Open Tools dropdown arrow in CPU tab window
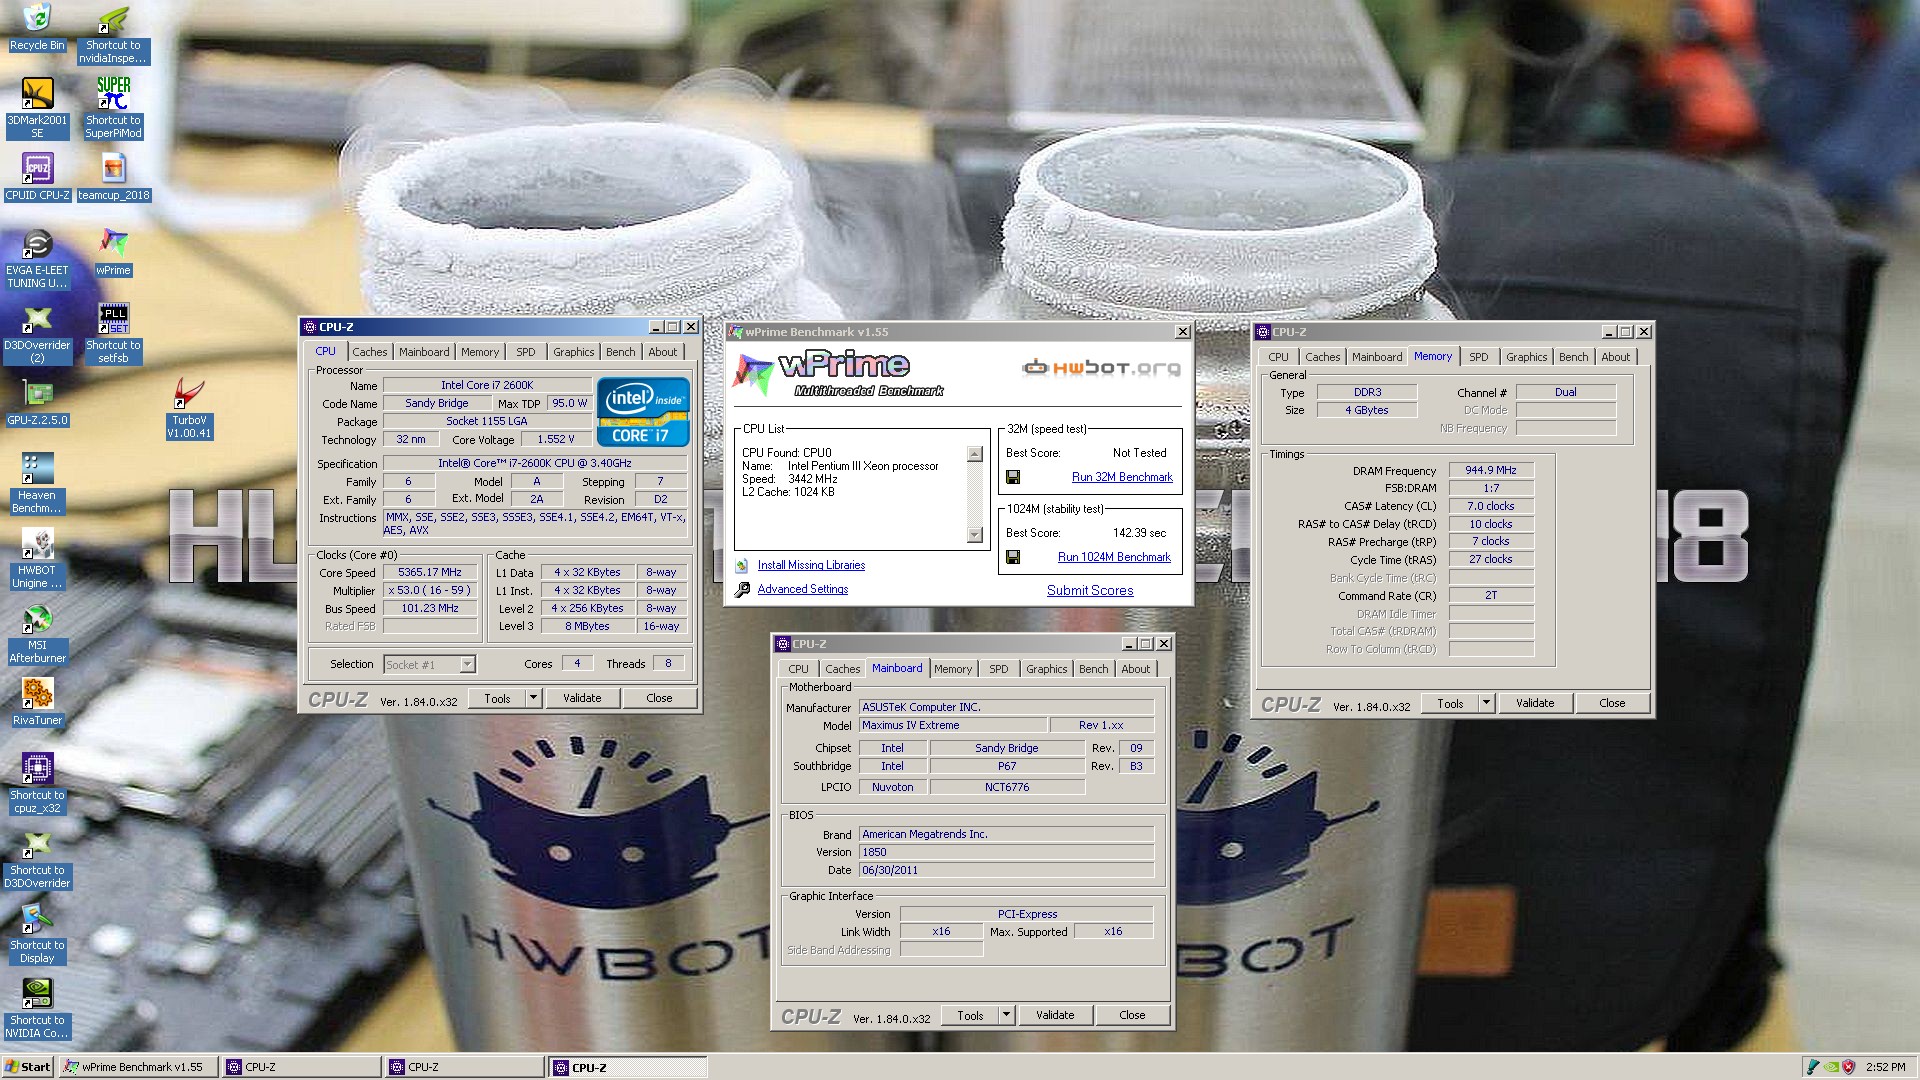Viewport: 1920px width, 1080px height. coord(533,698)
